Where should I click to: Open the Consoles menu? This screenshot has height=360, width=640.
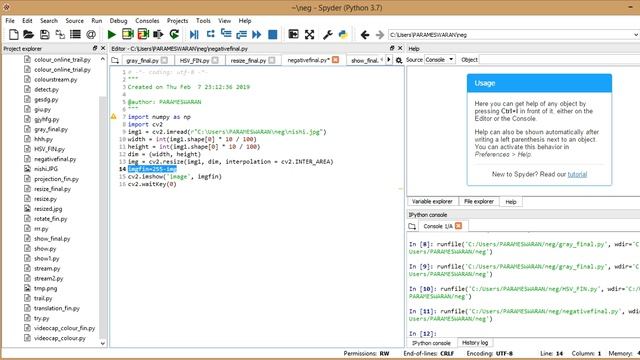(x=147, y=20)
